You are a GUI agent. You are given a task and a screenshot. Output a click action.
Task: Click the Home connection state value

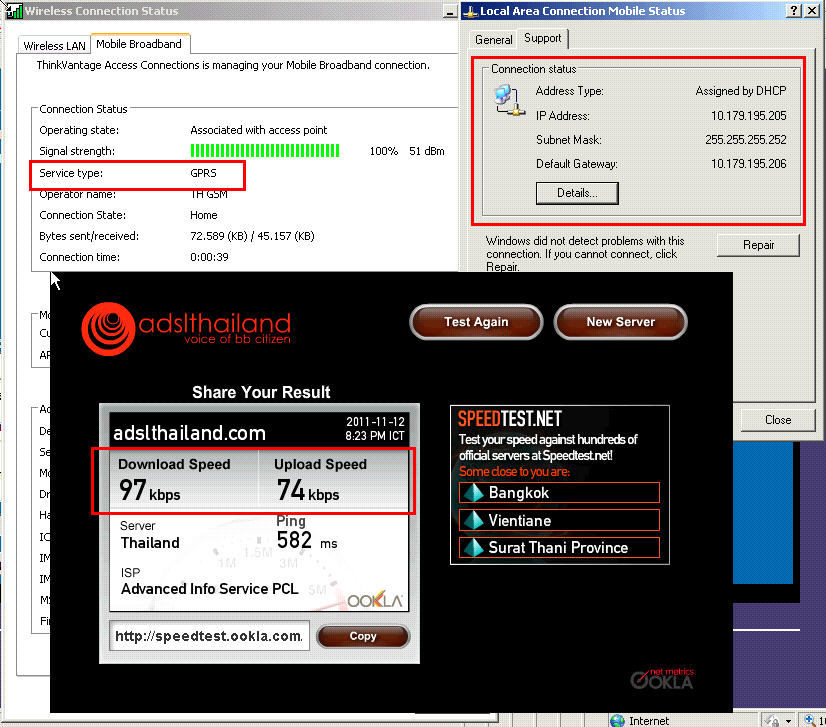(203, 215)
